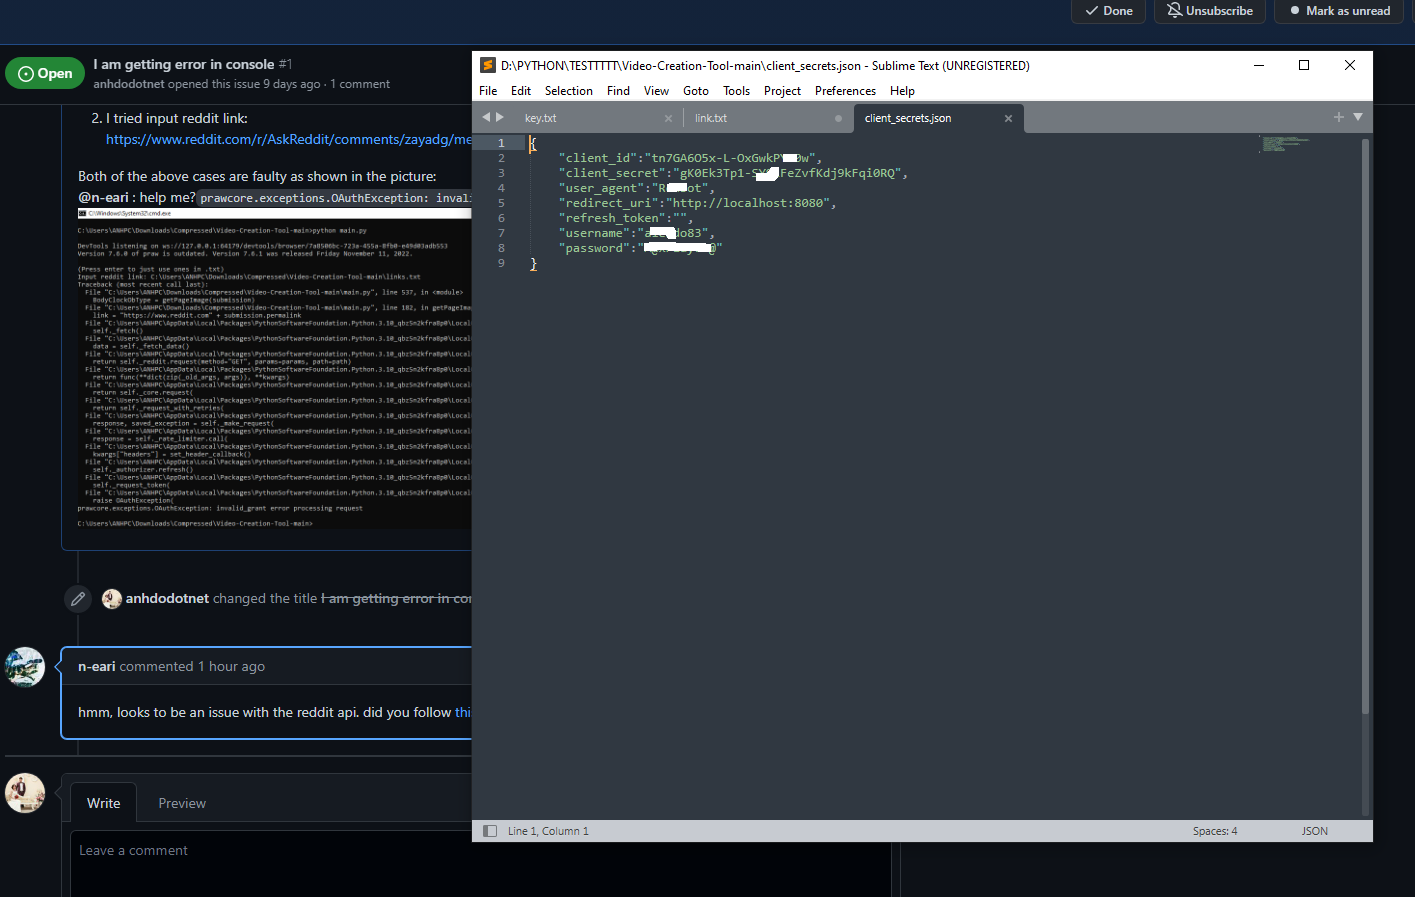Open the AskReddit link in the issue

coord(289,139)
